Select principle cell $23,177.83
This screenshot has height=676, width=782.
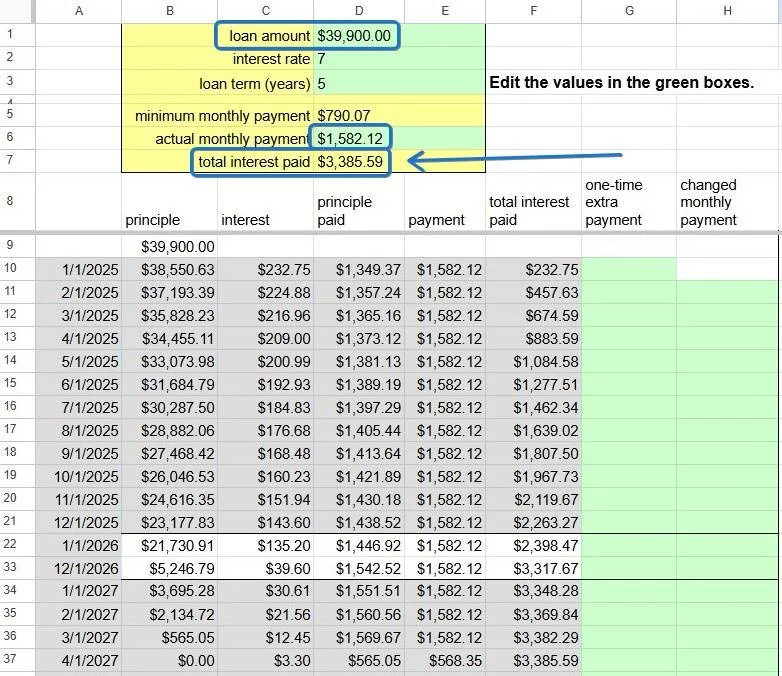[170, 522]
